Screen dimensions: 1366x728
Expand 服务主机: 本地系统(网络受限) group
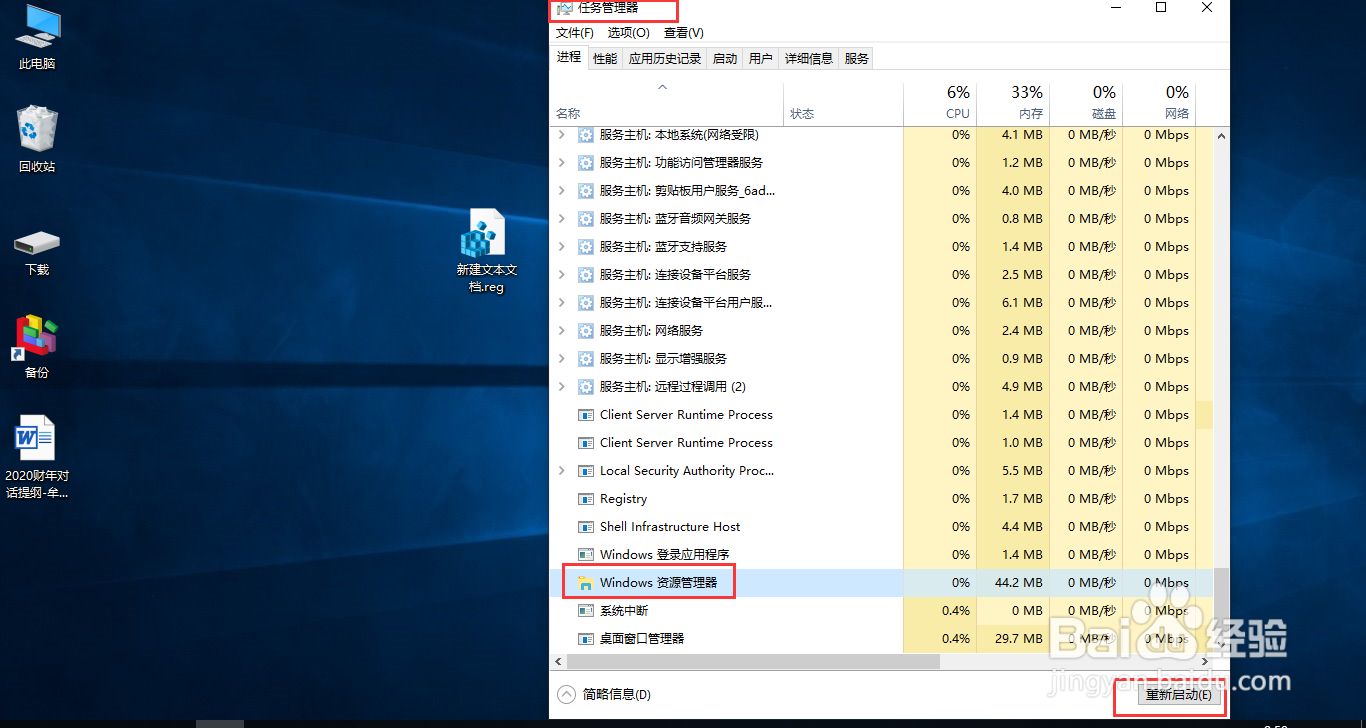point(561,135)
